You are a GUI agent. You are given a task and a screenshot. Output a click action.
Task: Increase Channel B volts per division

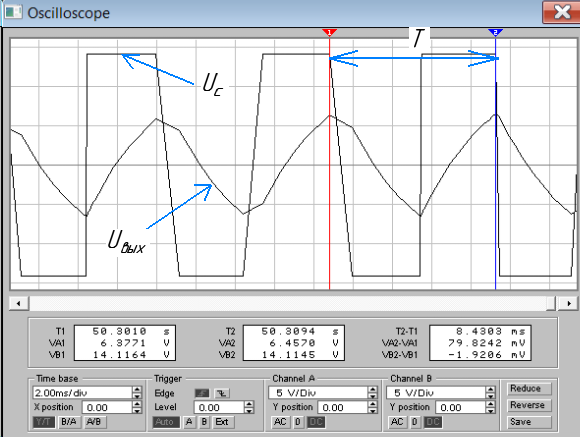490,389
